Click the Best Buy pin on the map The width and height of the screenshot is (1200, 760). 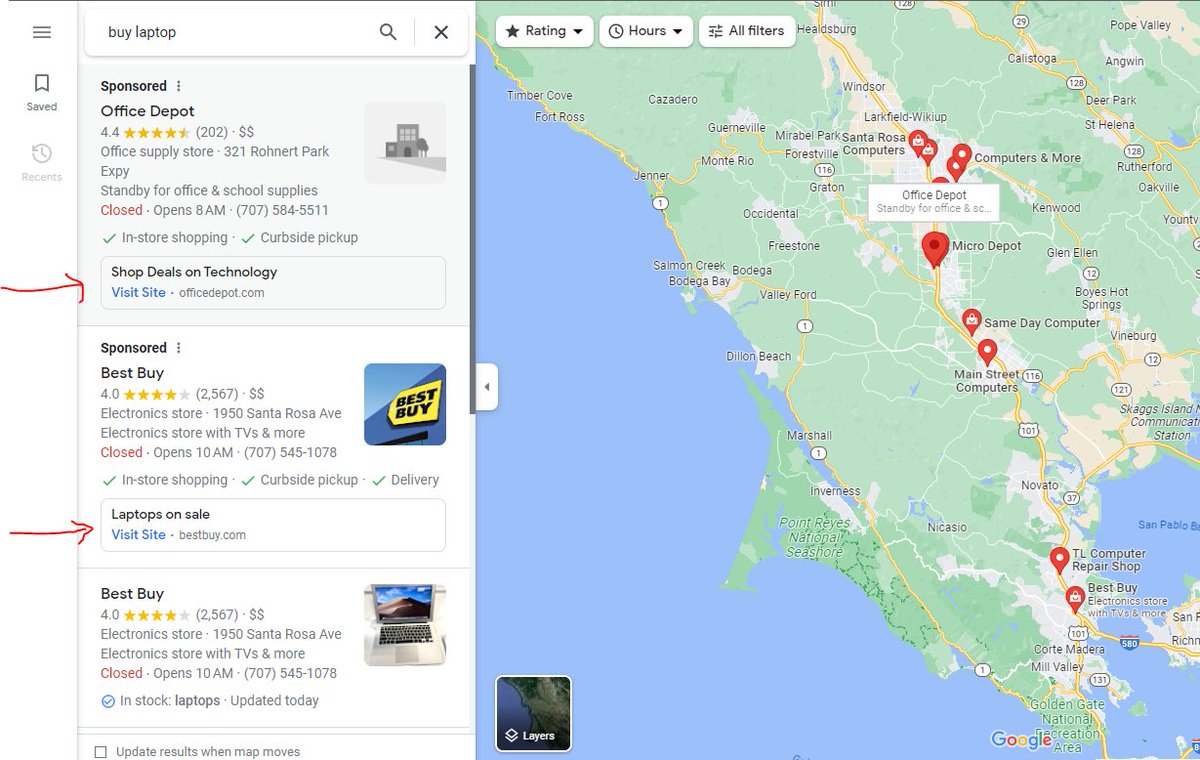[x=1075, y=598]
